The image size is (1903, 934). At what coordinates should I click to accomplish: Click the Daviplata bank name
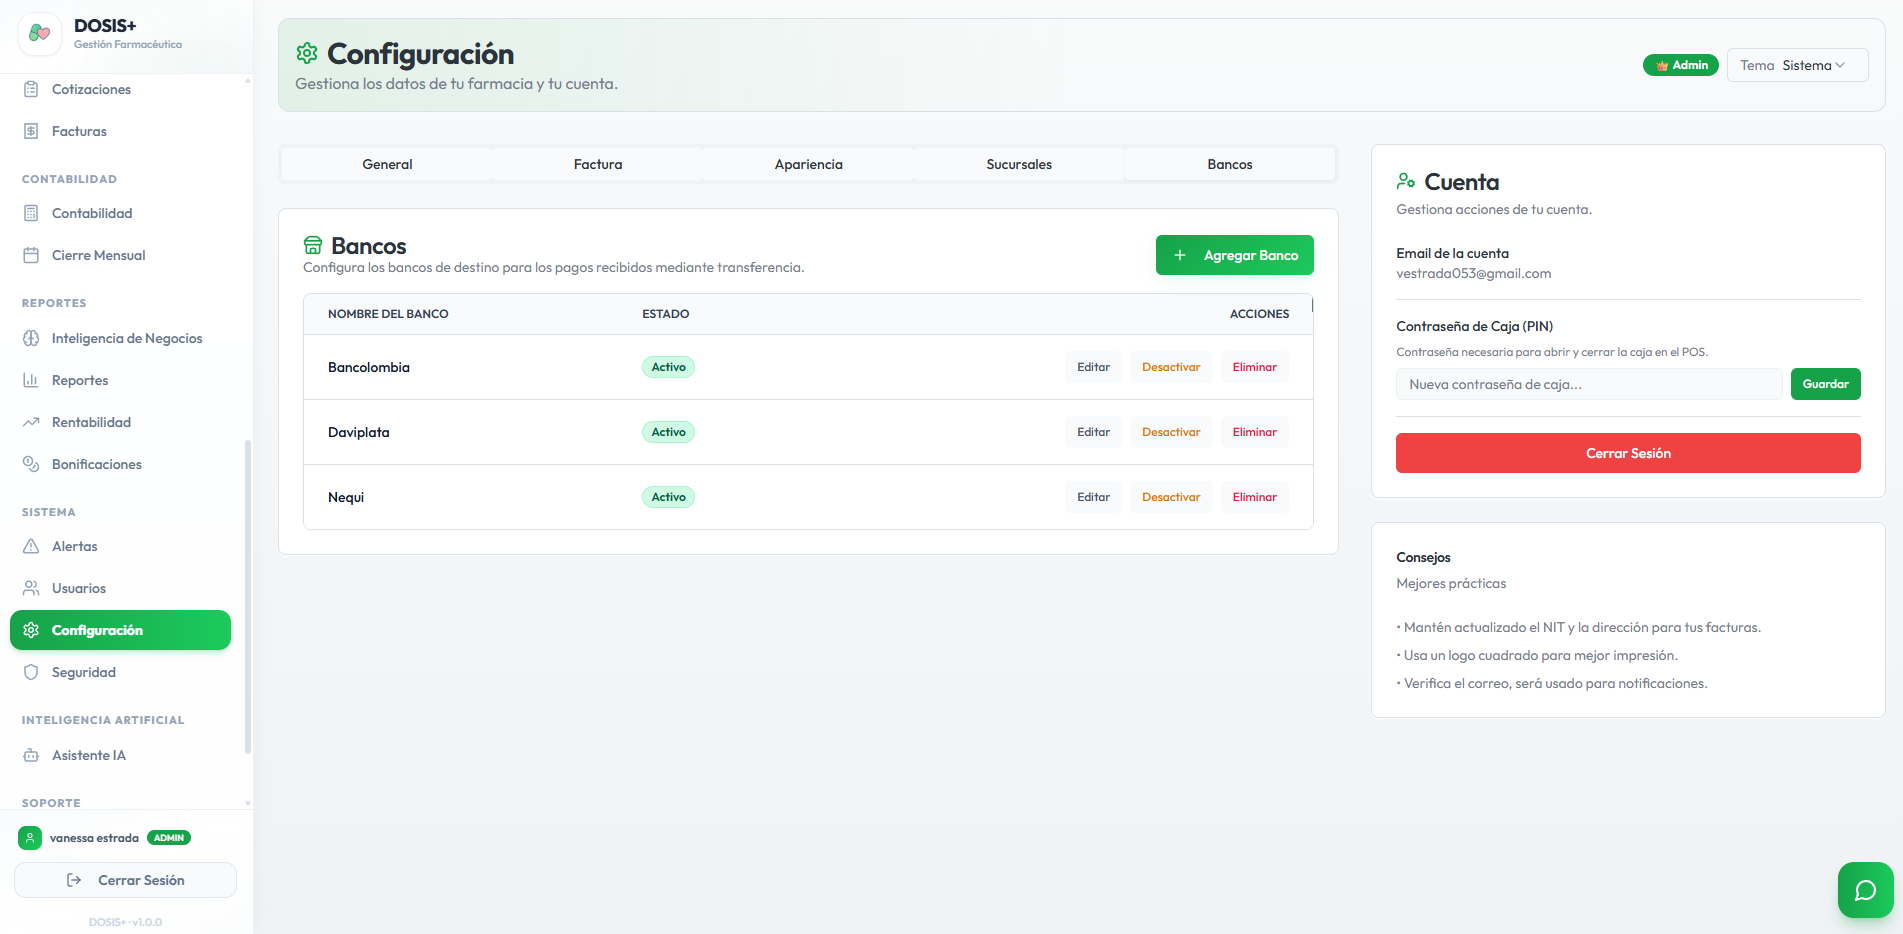coord(359,432)
